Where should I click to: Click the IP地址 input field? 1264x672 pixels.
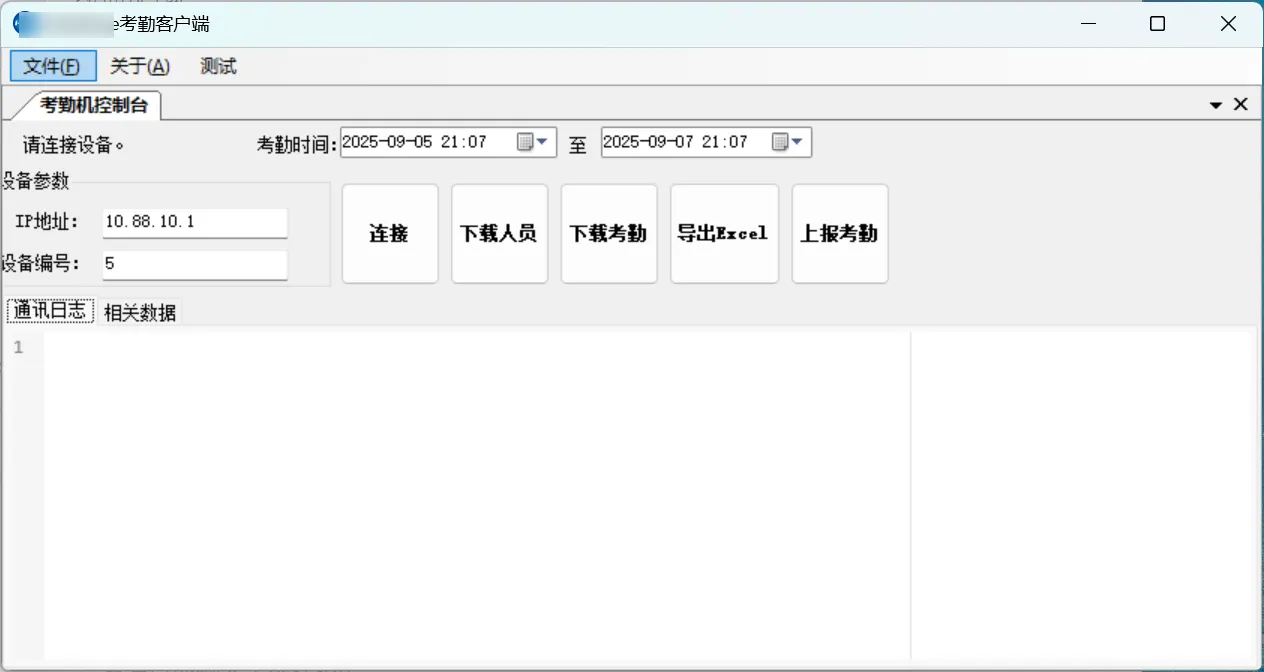(x=195, y=222)
